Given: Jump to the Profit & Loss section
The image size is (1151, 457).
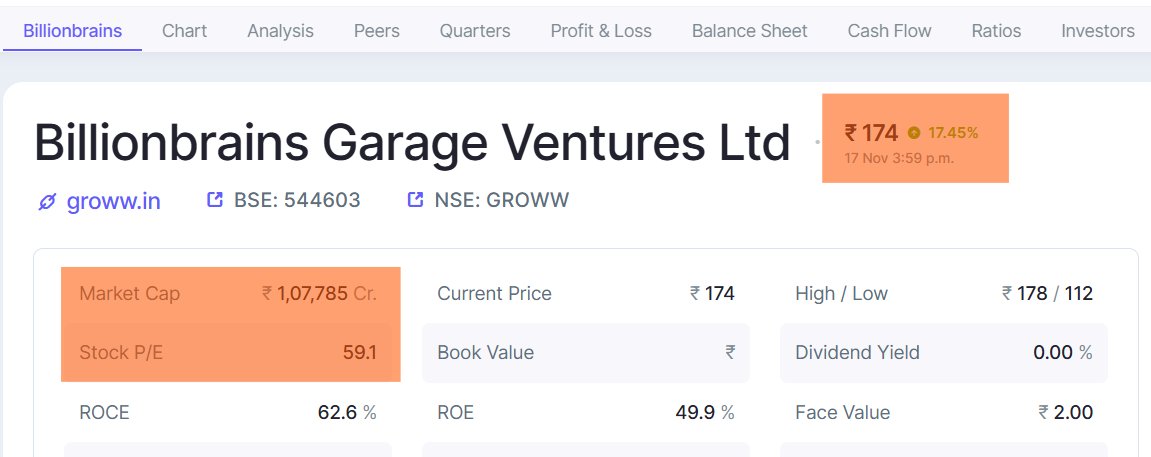Looking at the screenshot, I should (600, 31).
